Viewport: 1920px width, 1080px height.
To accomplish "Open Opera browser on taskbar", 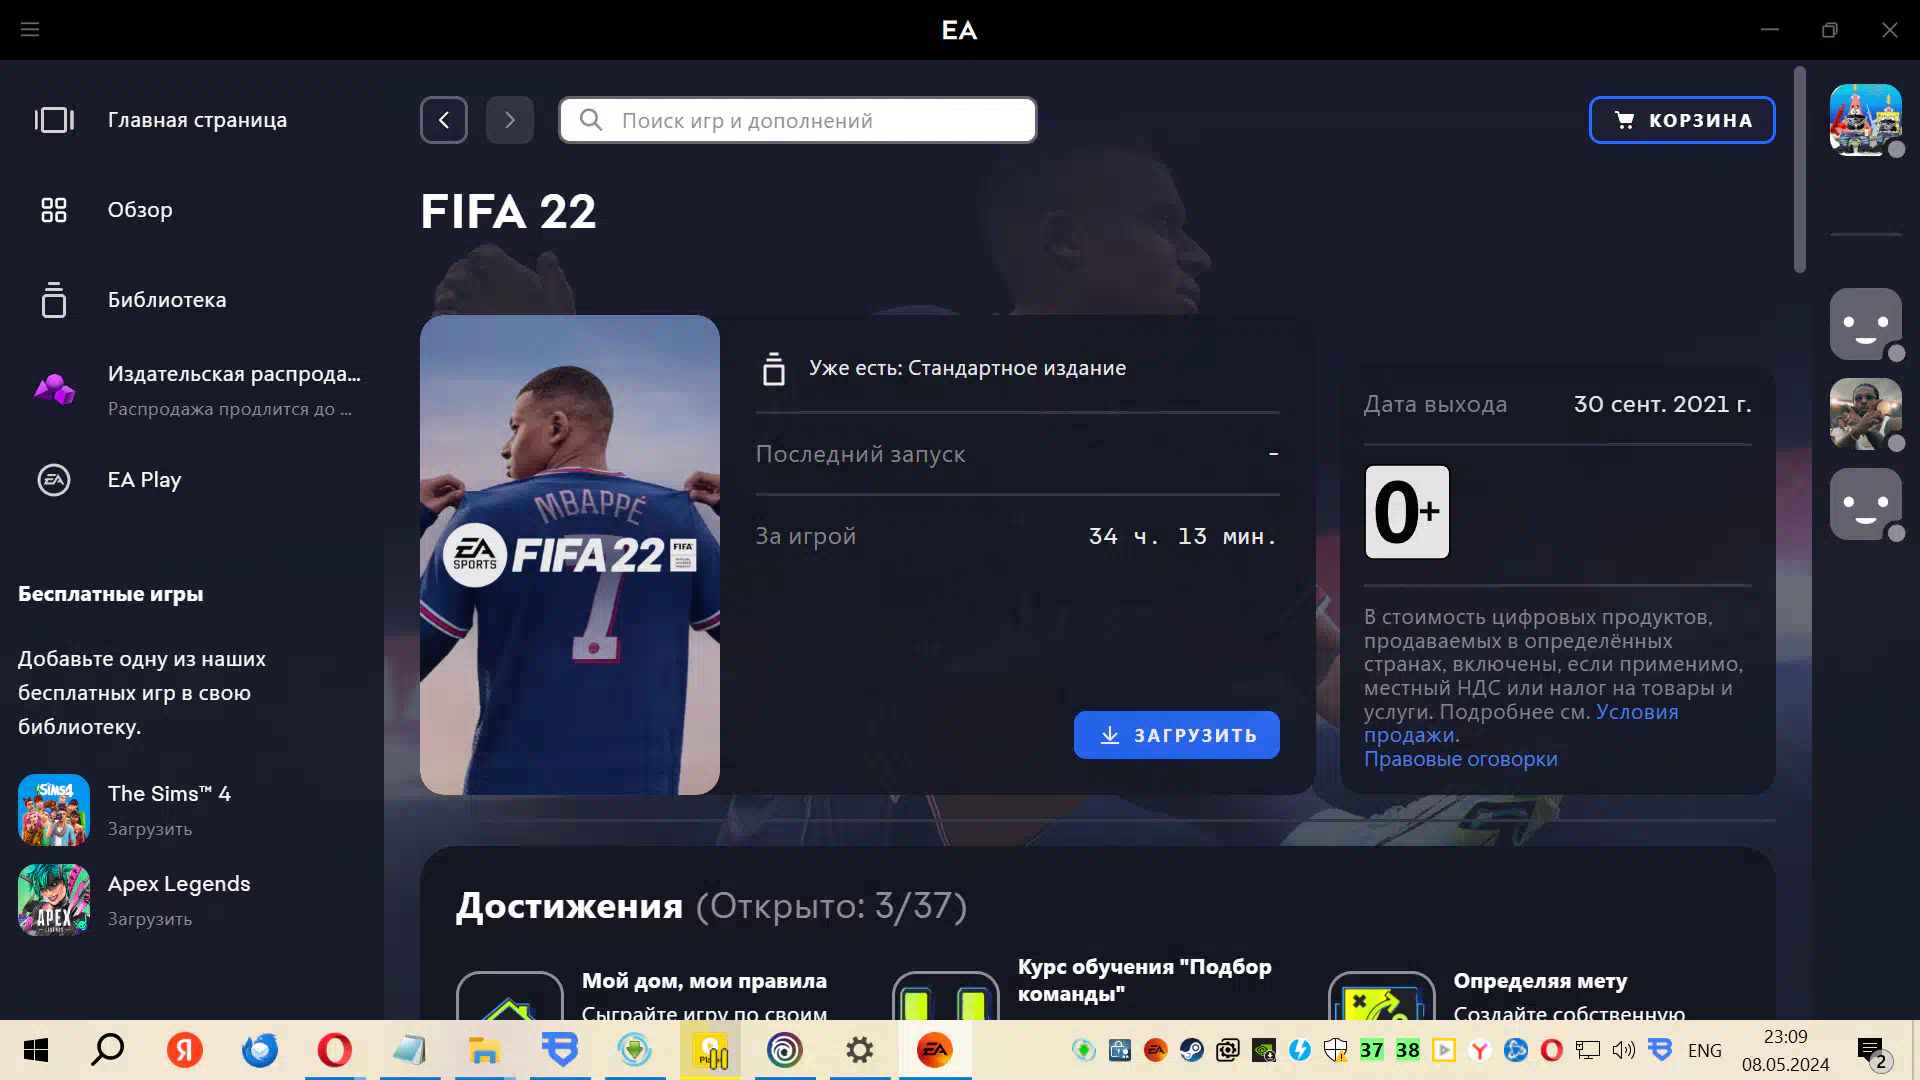I will coord(334,1050).
